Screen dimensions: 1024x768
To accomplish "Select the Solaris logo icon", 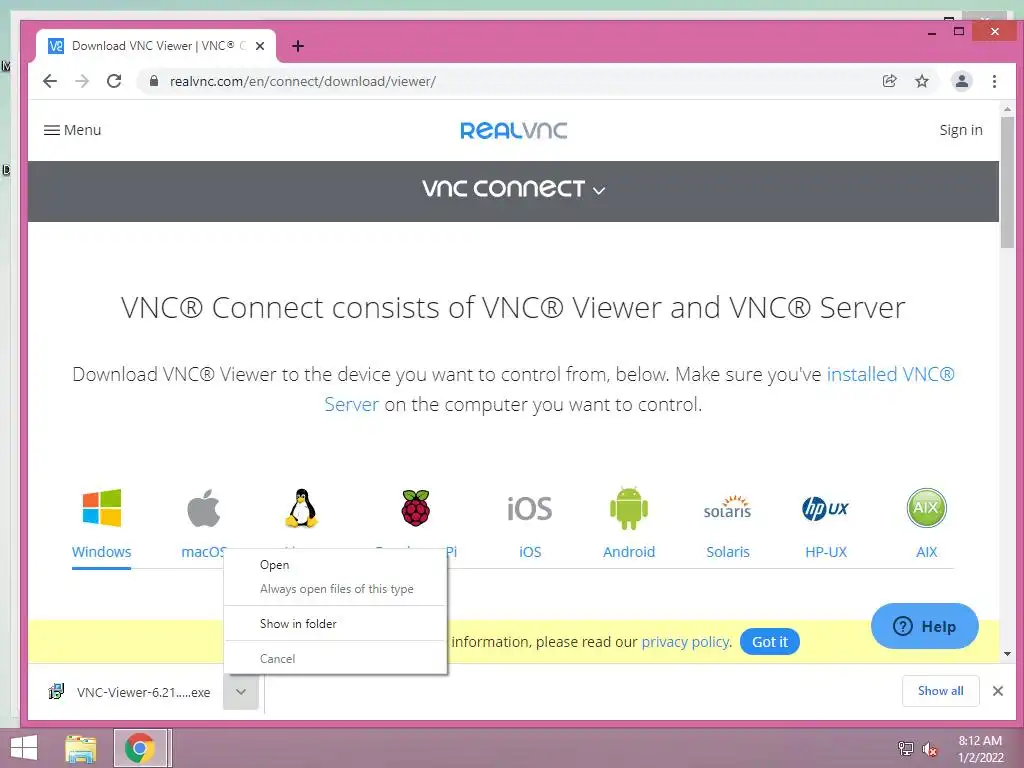I will pyautogui.click(x=728, y=507).
